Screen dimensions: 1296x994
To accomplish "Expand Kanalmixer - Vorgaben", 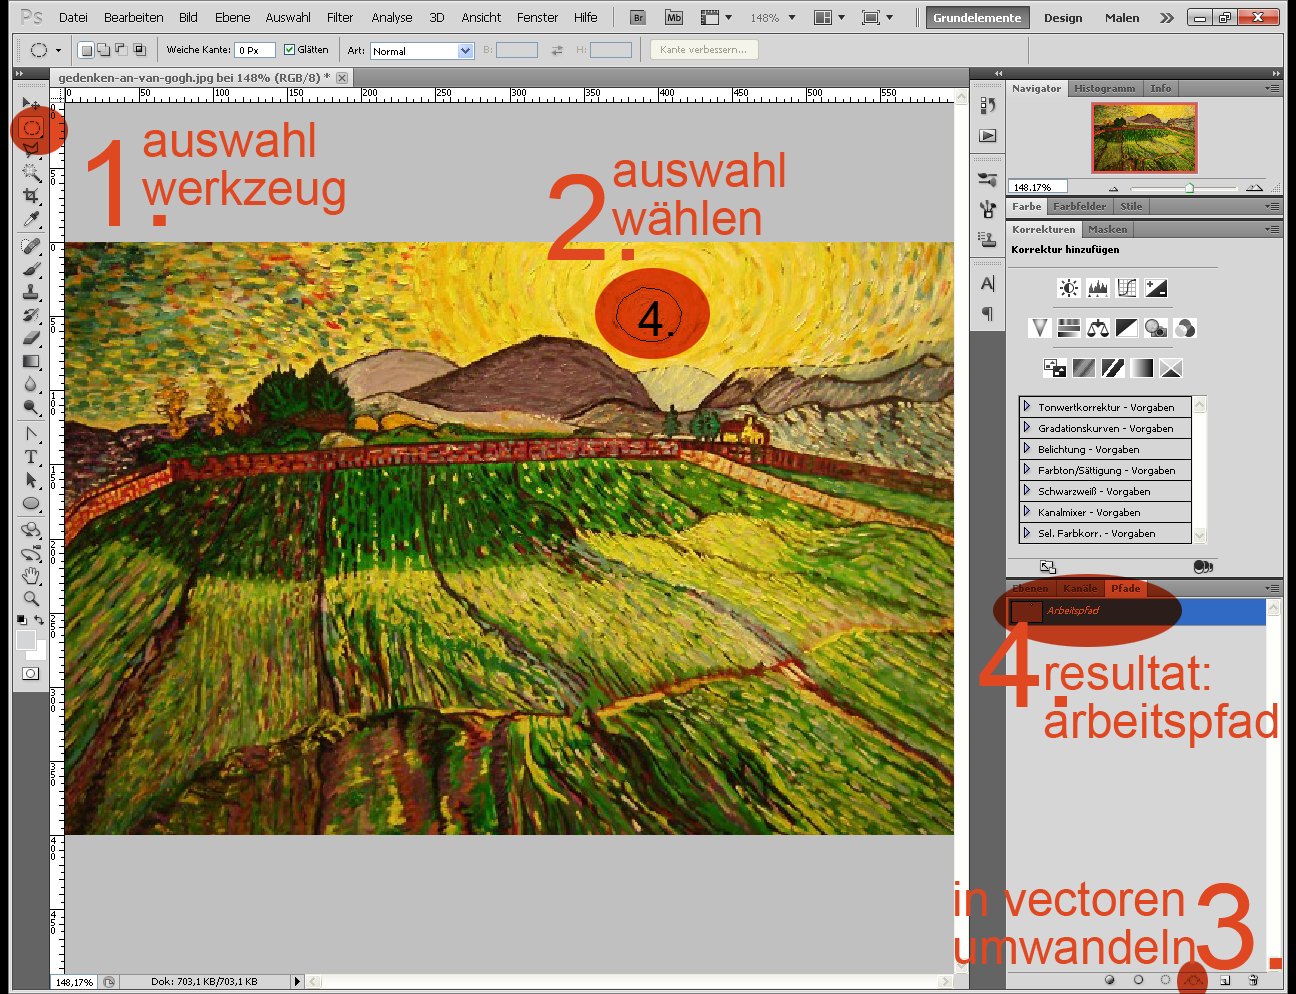I will (1027, 512).
